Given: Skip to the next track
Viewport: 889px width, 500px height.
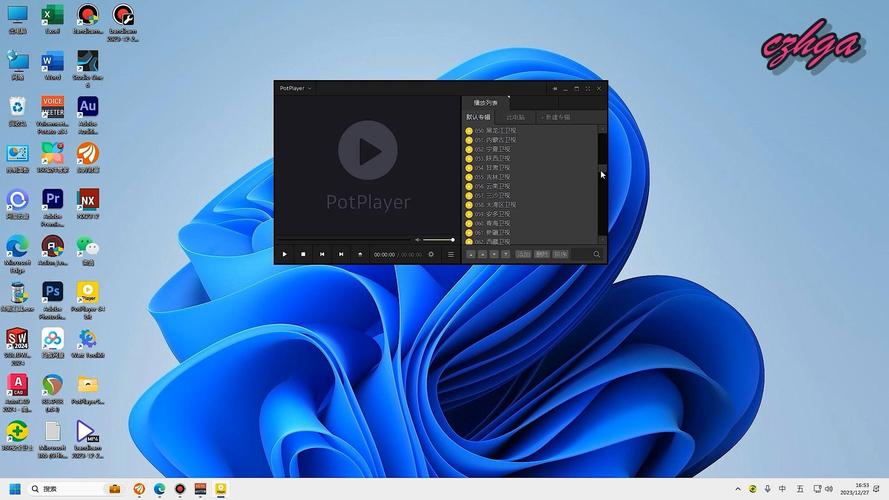Looking at the screenshot, I should coord(341,254).
